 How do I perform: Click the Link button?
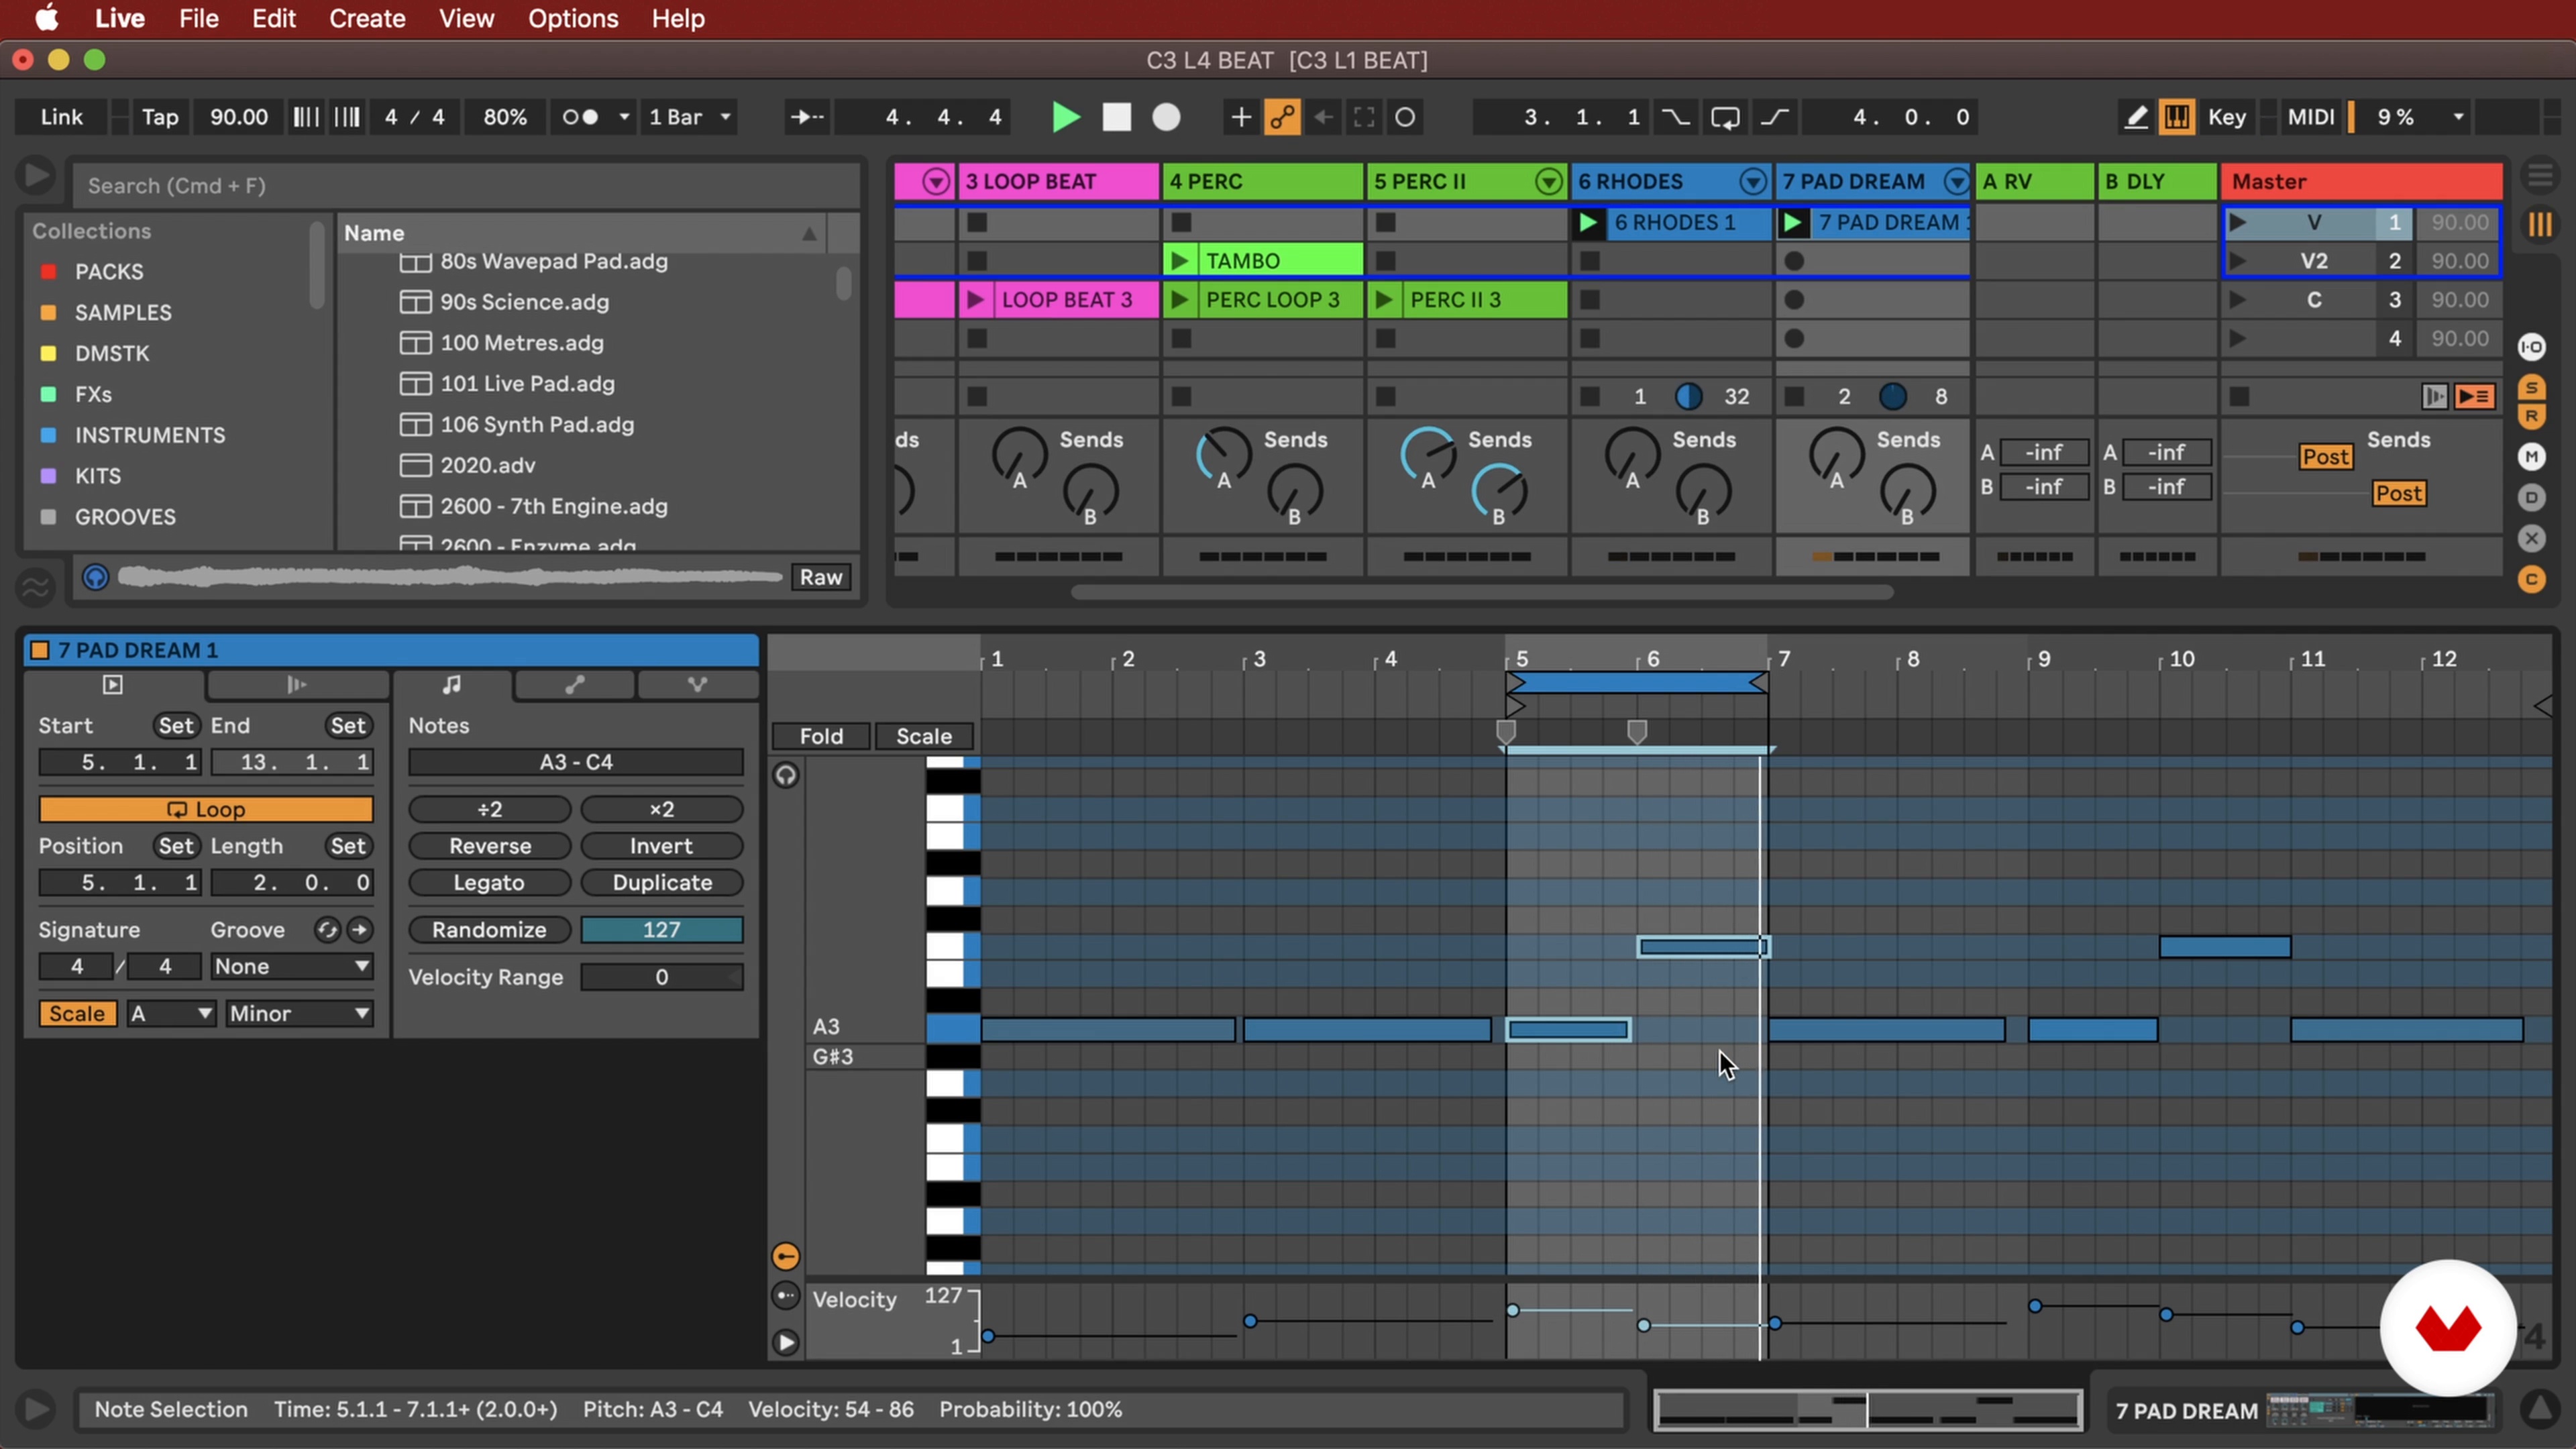coord(62,117)
